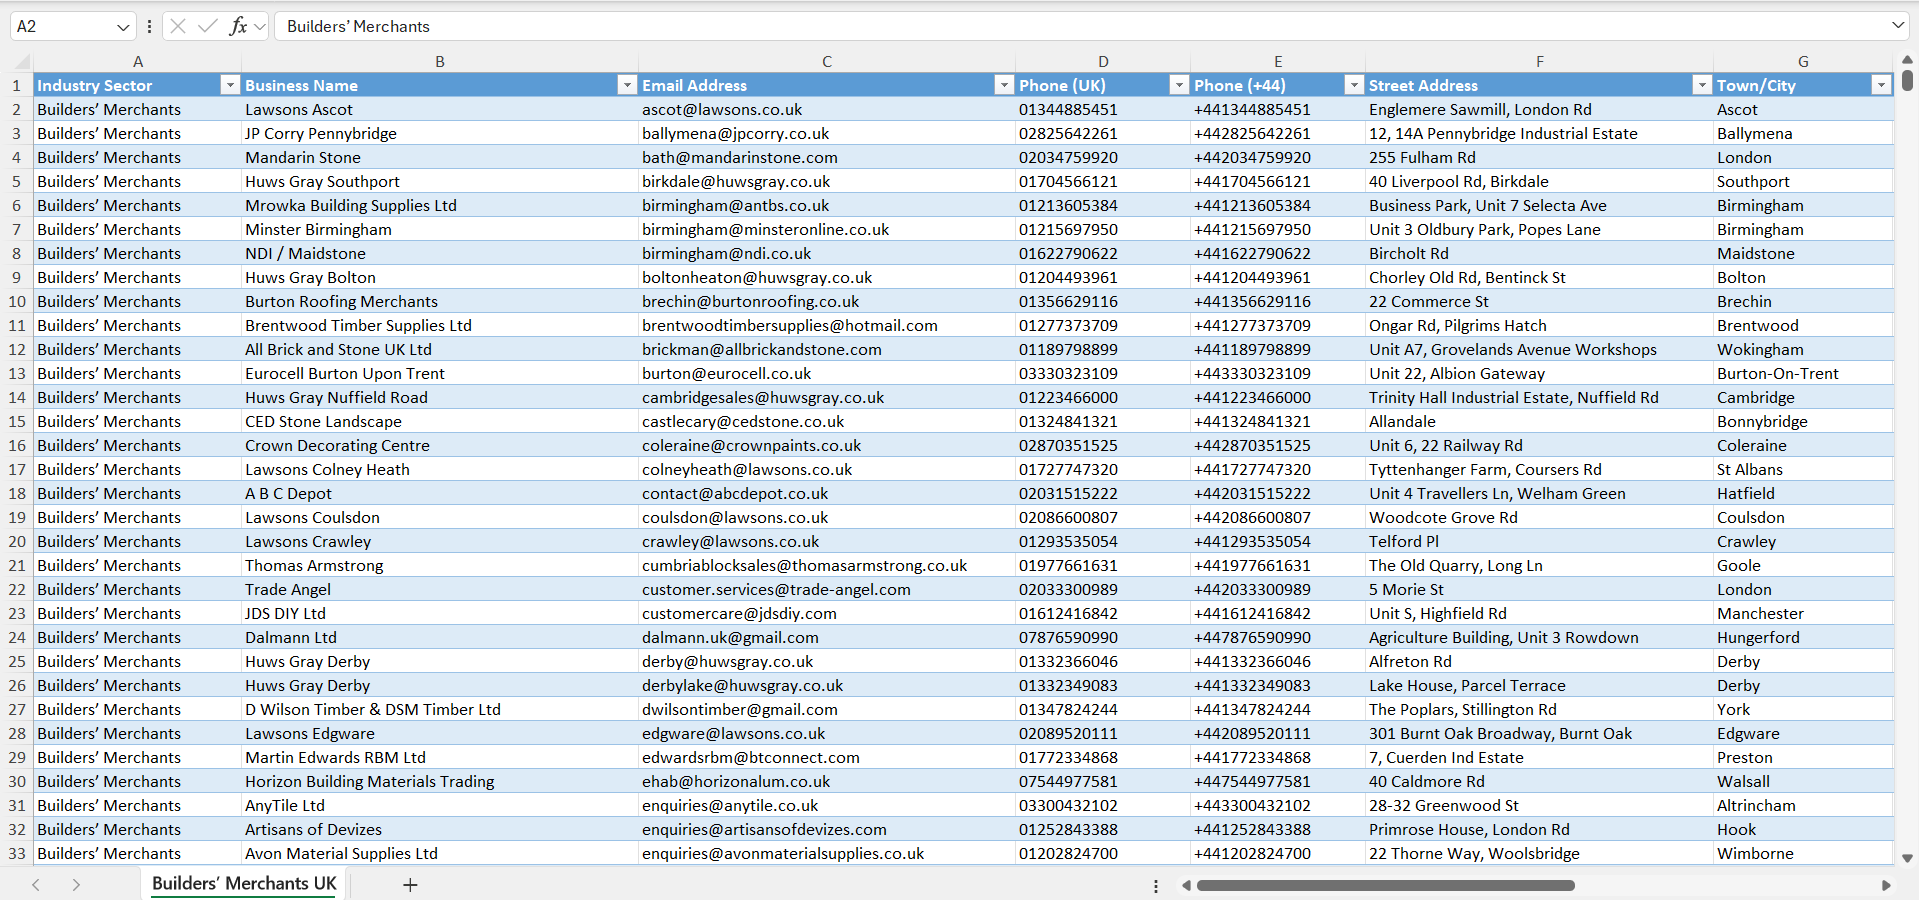Select row 17 header
This screenshot has height=900, width=1919.
[x=17, y=470]
